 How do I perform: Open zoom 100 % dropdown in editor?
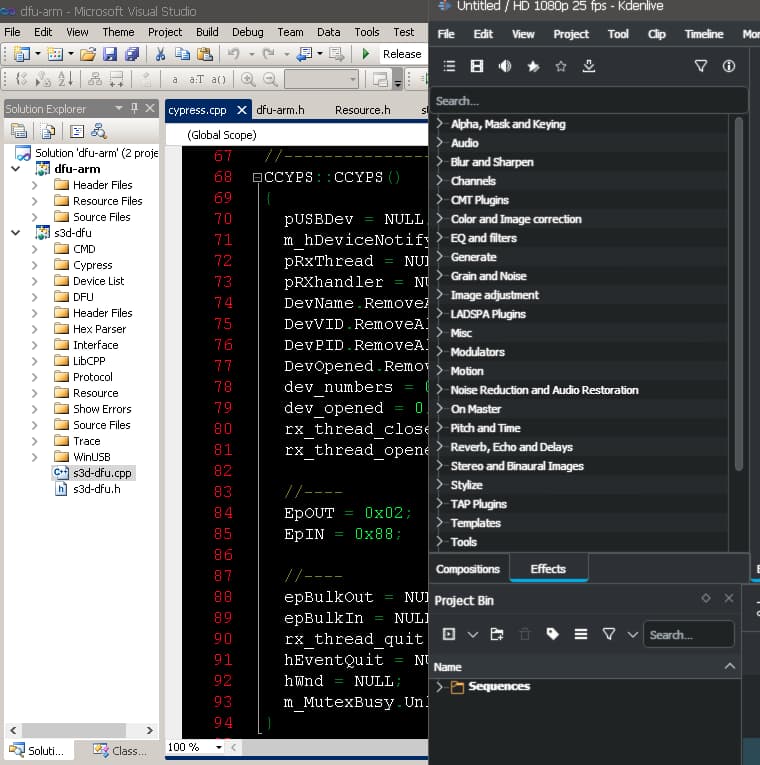click(x=219, y=747)
